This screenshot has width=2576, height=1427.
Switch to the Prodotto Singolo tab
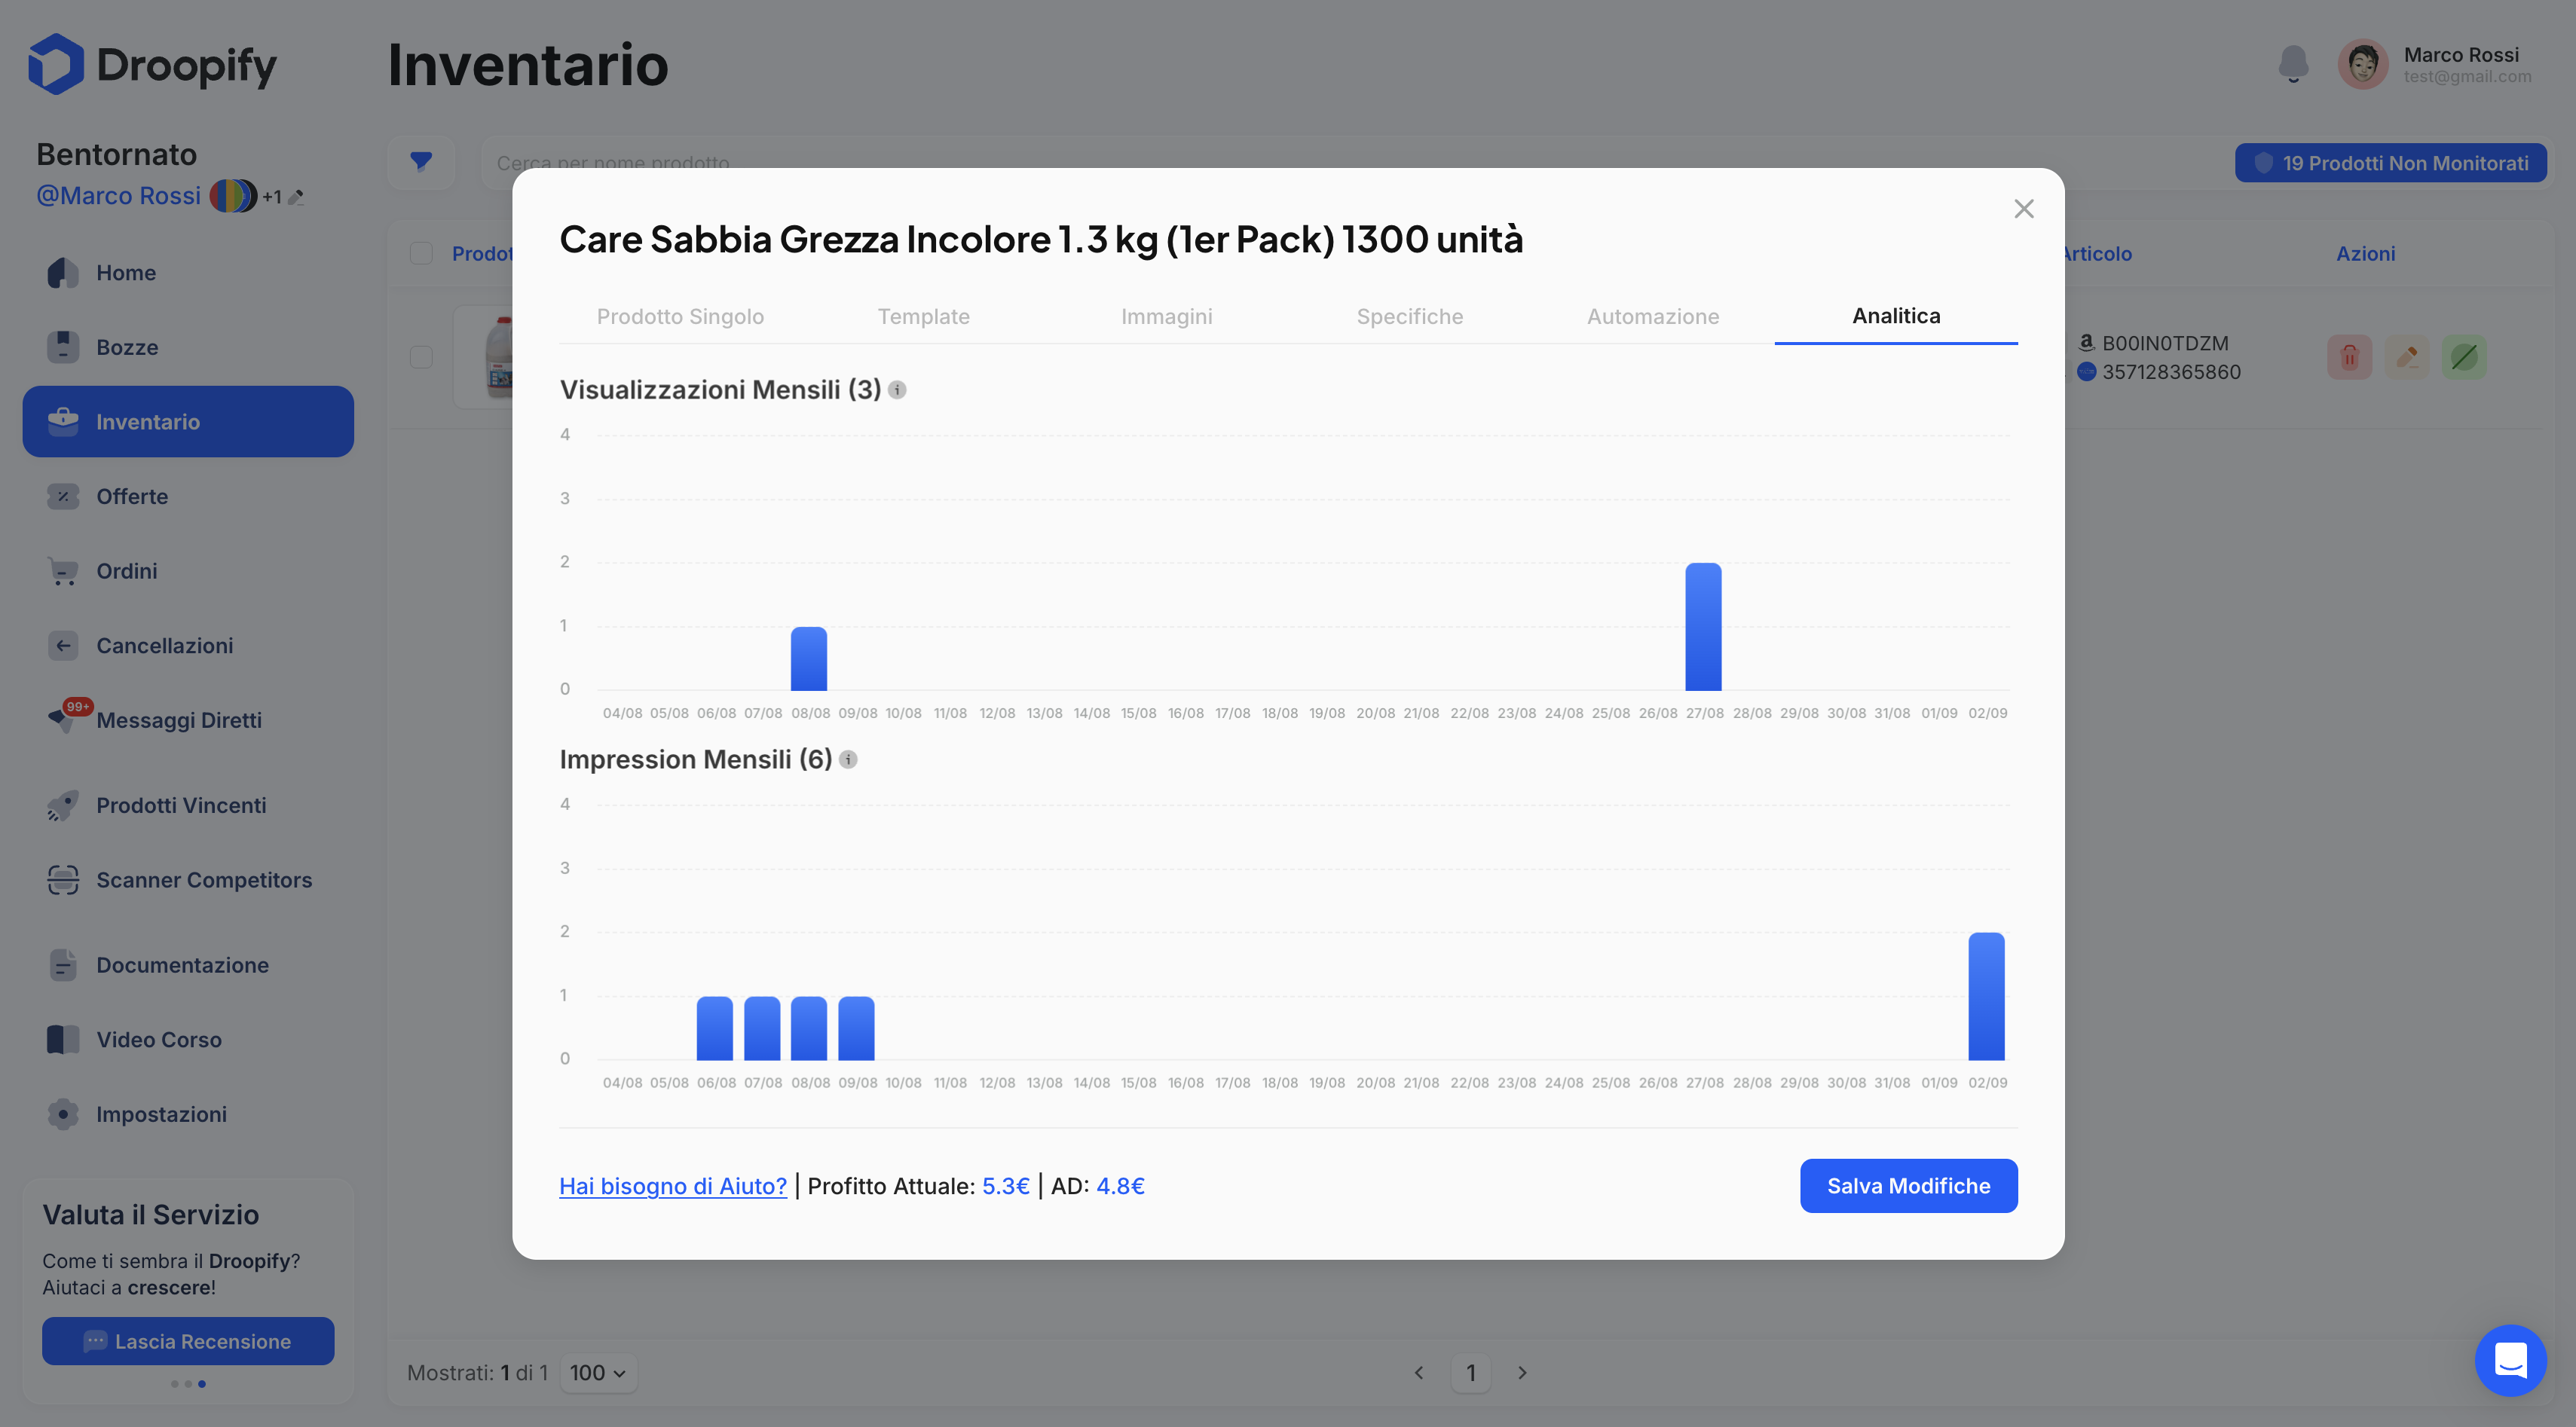(680, 316)
